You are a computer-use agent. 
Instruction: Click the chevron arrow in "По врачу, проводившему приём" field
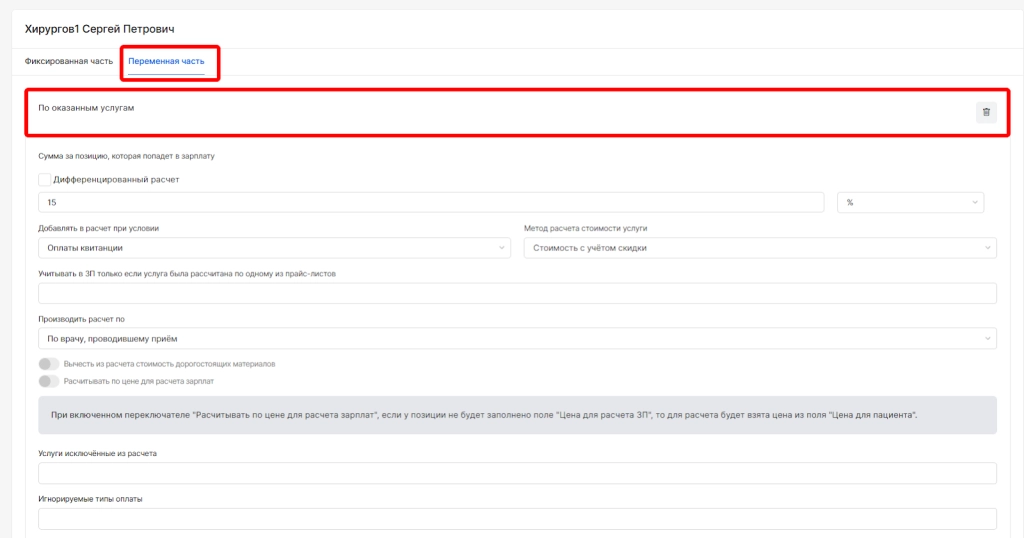point(988,339)
